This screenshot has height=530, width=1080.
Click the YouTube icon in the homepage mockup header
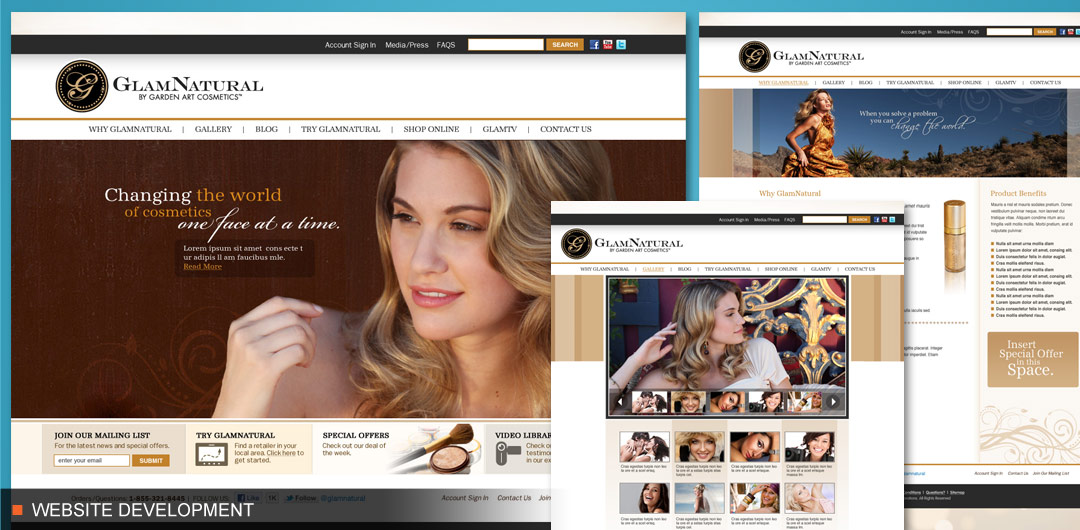[608, 45]
